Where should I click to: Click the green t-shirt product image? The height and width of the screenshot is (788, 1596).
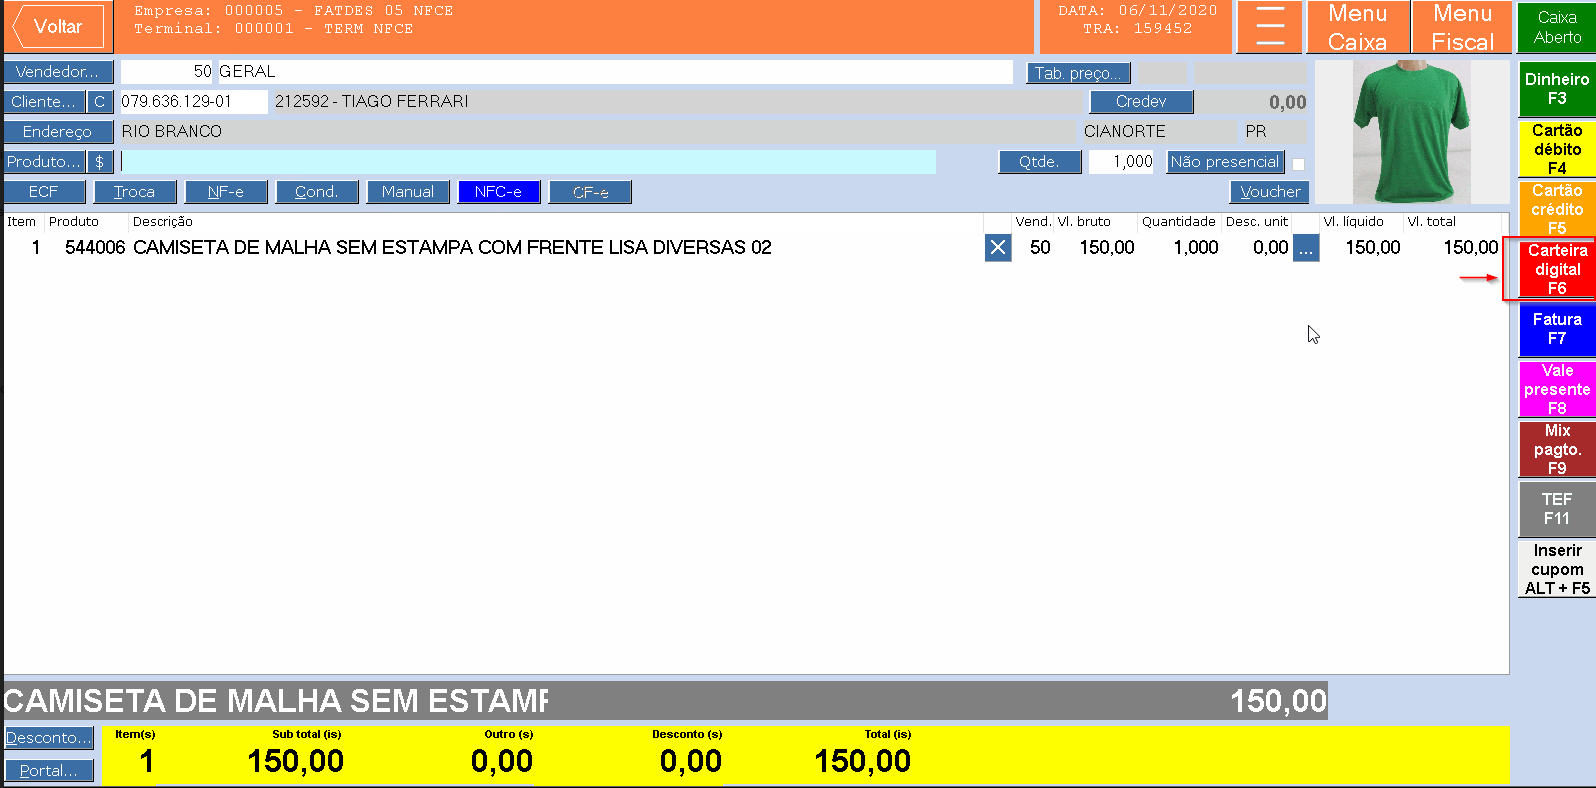point(1411,132)
